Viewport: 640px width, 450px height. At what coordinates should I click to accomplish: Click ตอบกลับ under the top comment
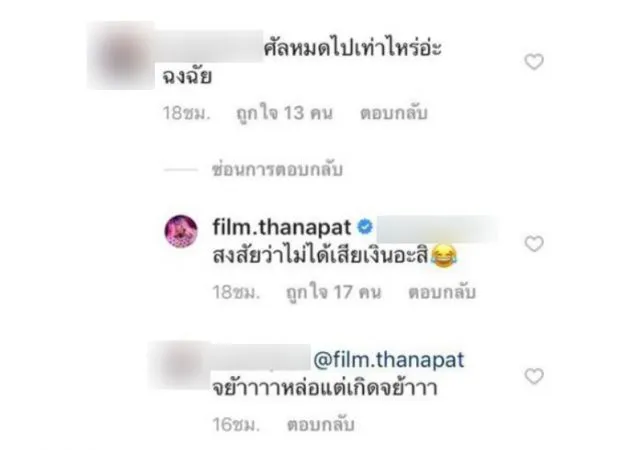tap(394, 113)
